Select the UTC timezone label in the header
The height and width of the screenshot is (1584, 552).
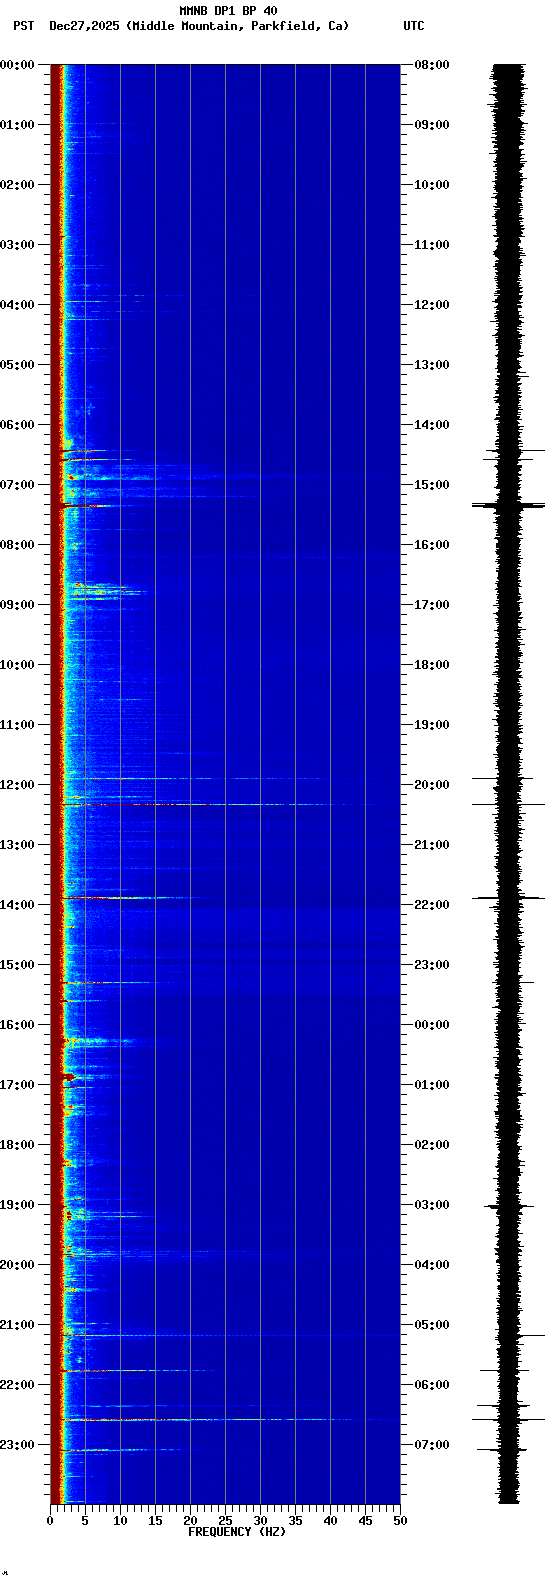click(414, 26)
